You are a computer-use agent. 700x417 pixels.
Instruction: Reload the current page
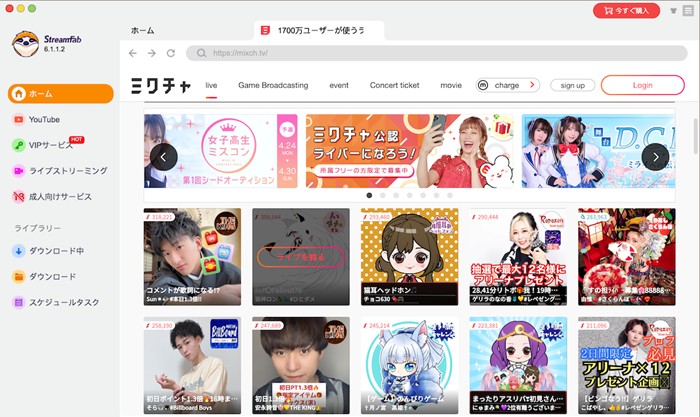coord(171,53)
